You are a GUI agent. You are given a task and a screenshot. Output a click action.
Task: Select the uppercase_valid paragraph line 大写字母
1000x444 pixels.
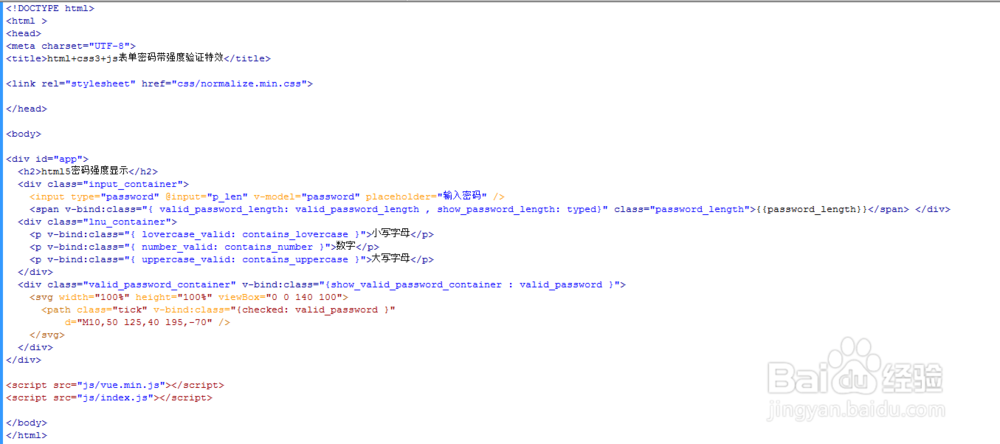(232, 260)
